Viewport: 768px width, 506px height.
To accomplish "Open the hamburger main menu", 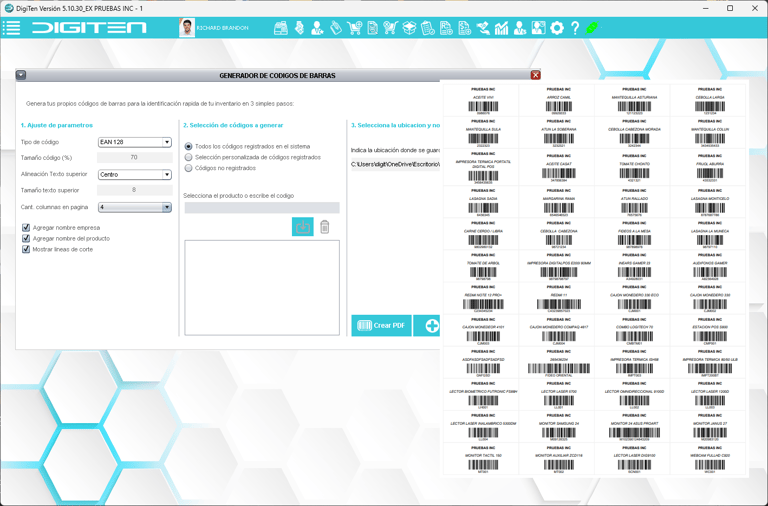I will pos(11,28).
